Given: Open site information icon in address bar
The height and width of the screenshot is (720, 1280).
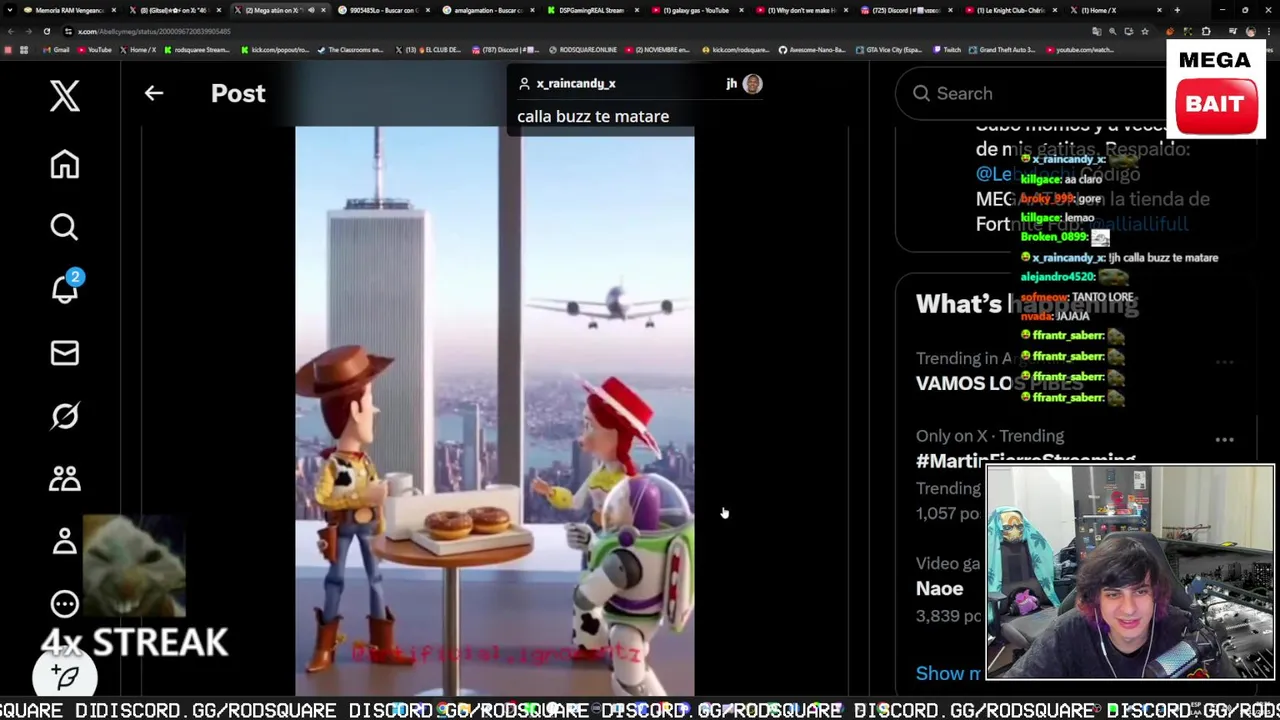Looking at the screenshot, I should tap(68, 31).
